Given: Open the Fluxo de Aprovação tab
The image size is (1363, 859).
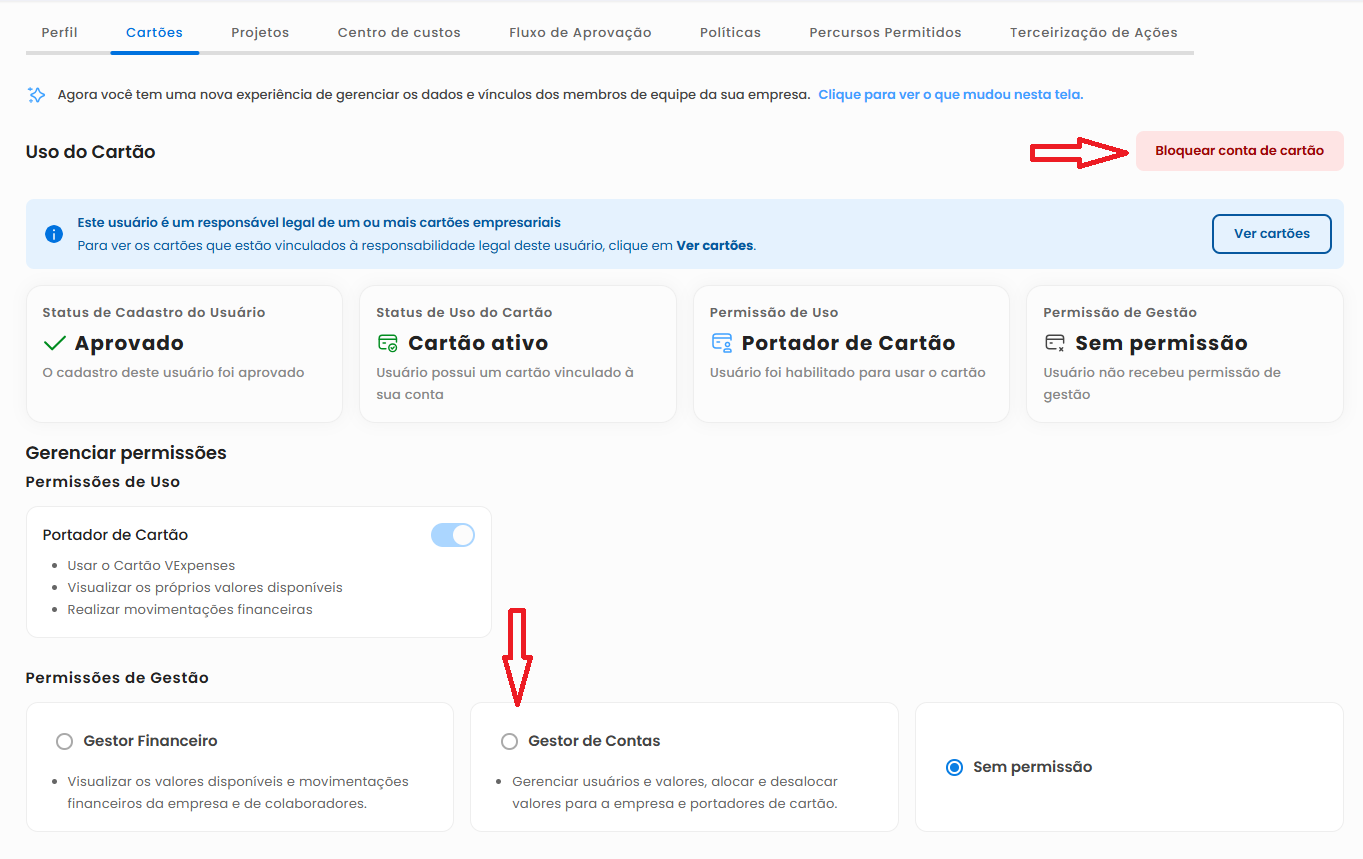Looking at the screenshot, I should coord(580,33).
